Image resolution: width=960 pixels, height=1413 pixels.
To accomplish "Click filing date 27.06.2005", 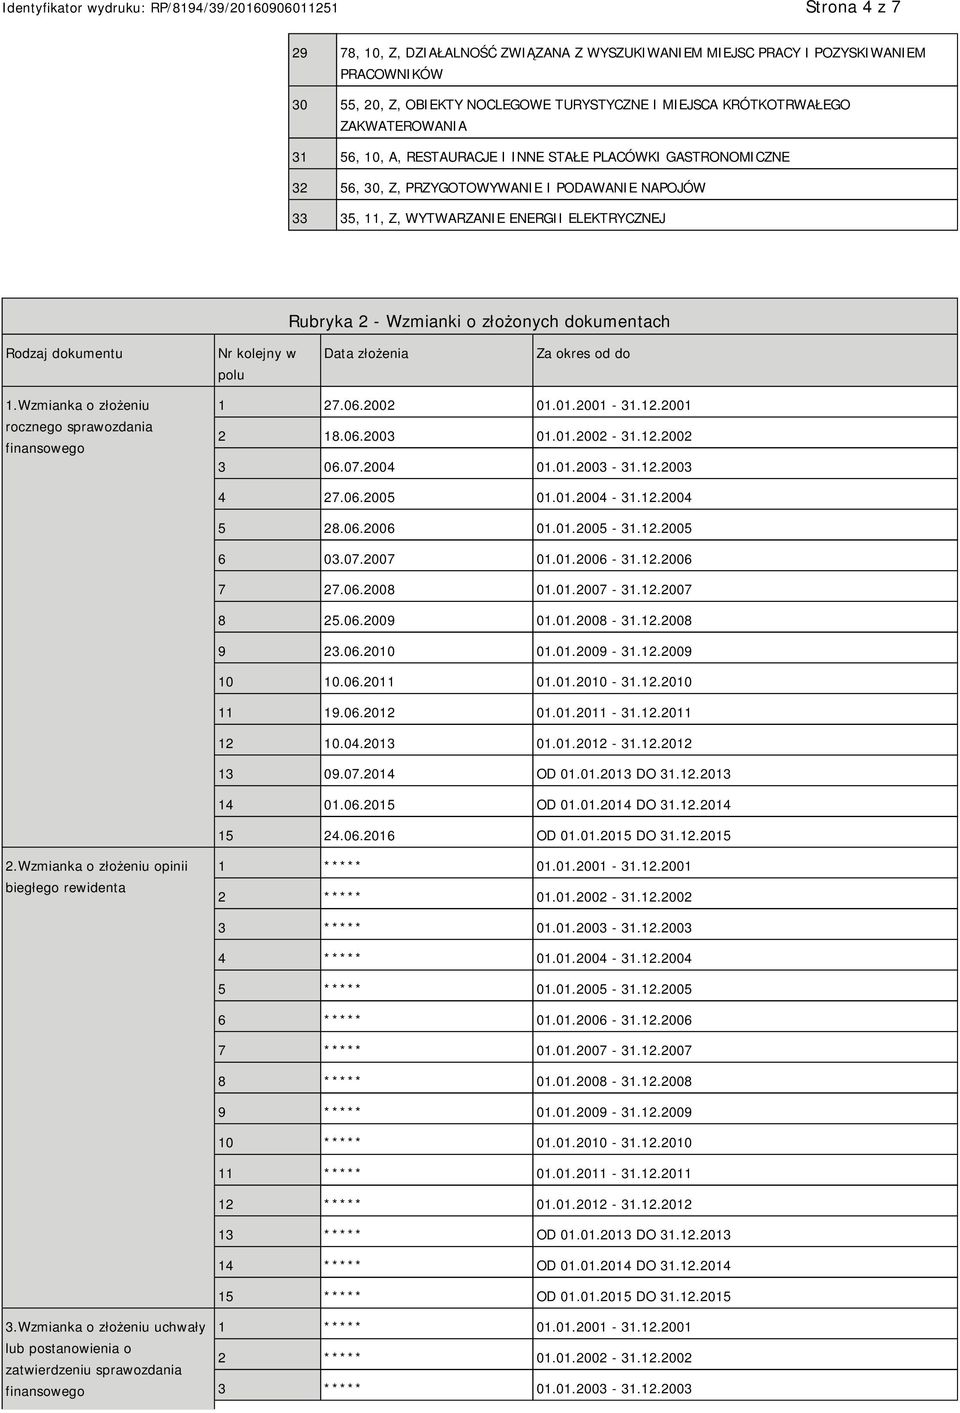I will (x=359, y=498).
